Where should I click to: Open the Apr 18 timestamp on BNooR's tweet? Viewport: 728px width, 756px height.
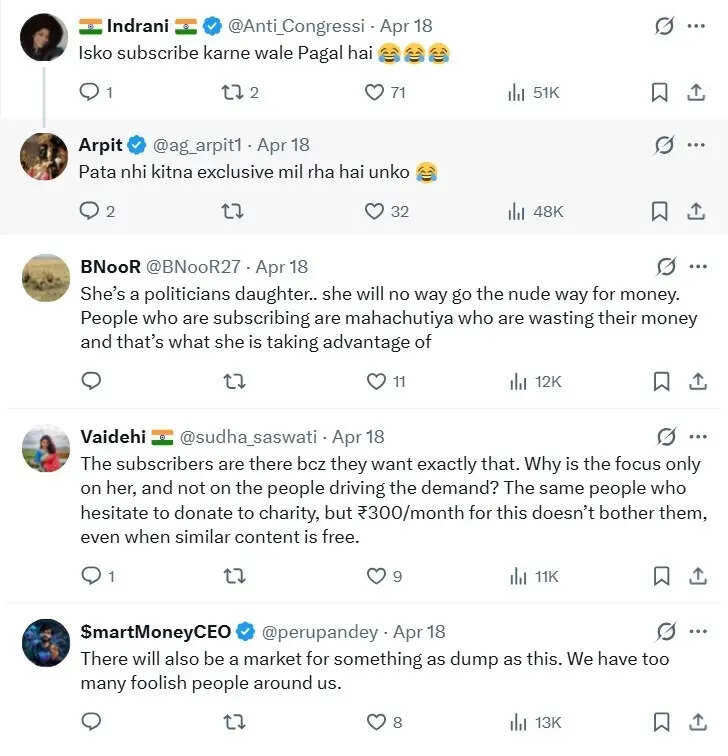283,267
